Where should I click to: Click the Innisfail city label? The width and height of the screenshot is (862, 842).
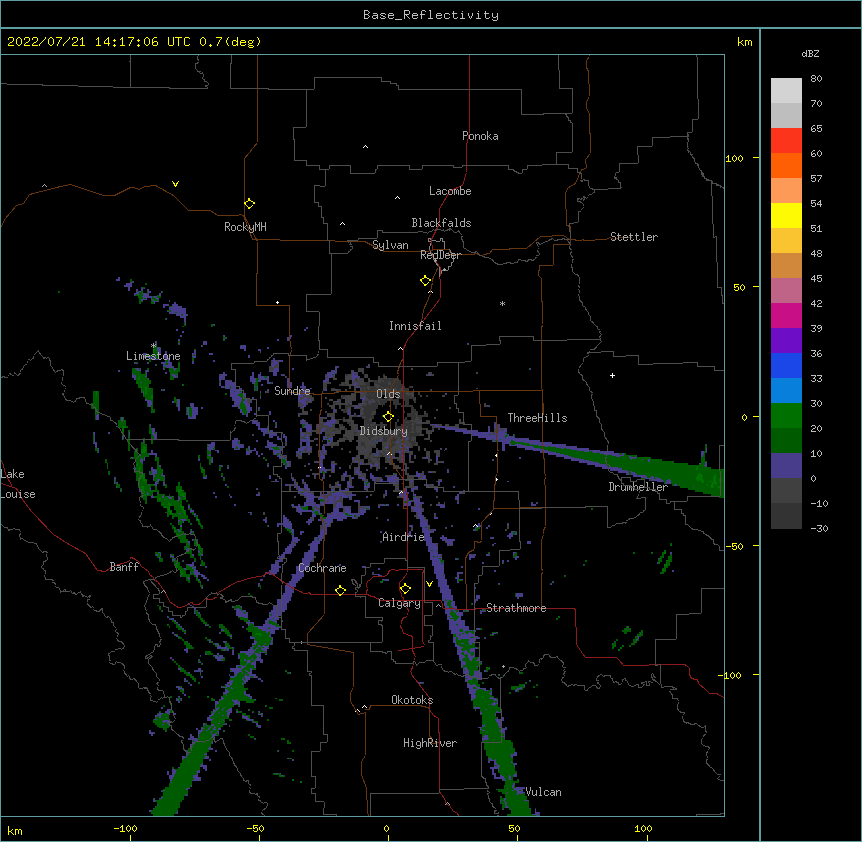tap(415, 326)
